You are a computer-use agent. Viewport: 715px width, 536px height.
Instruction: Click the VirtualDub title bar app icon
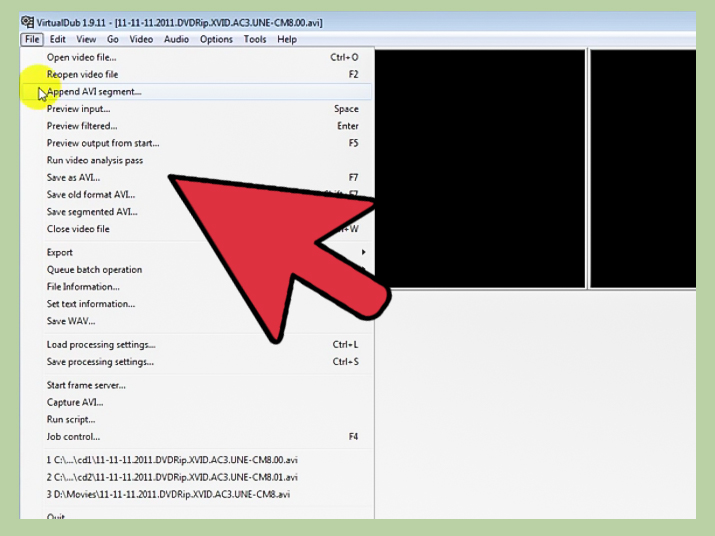27,22
